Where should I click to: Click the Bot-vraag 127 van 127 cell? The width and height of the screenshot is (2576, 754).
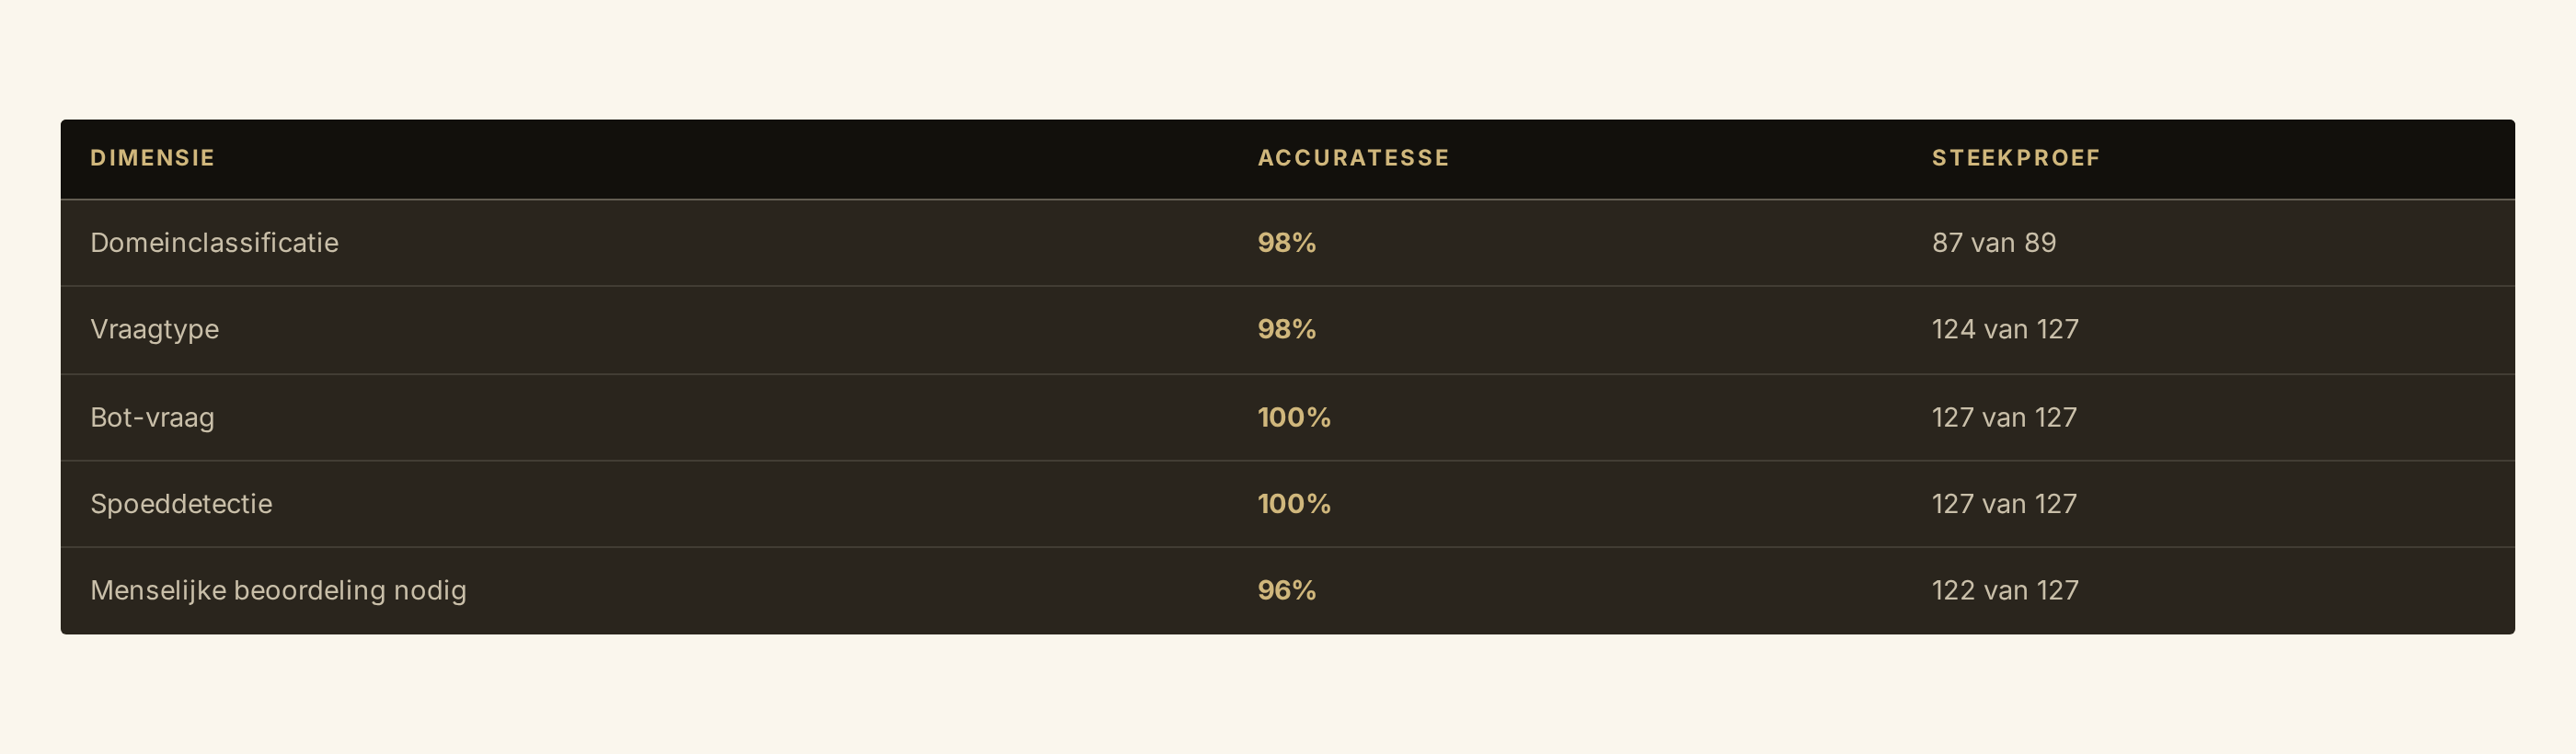[2004, 418]
